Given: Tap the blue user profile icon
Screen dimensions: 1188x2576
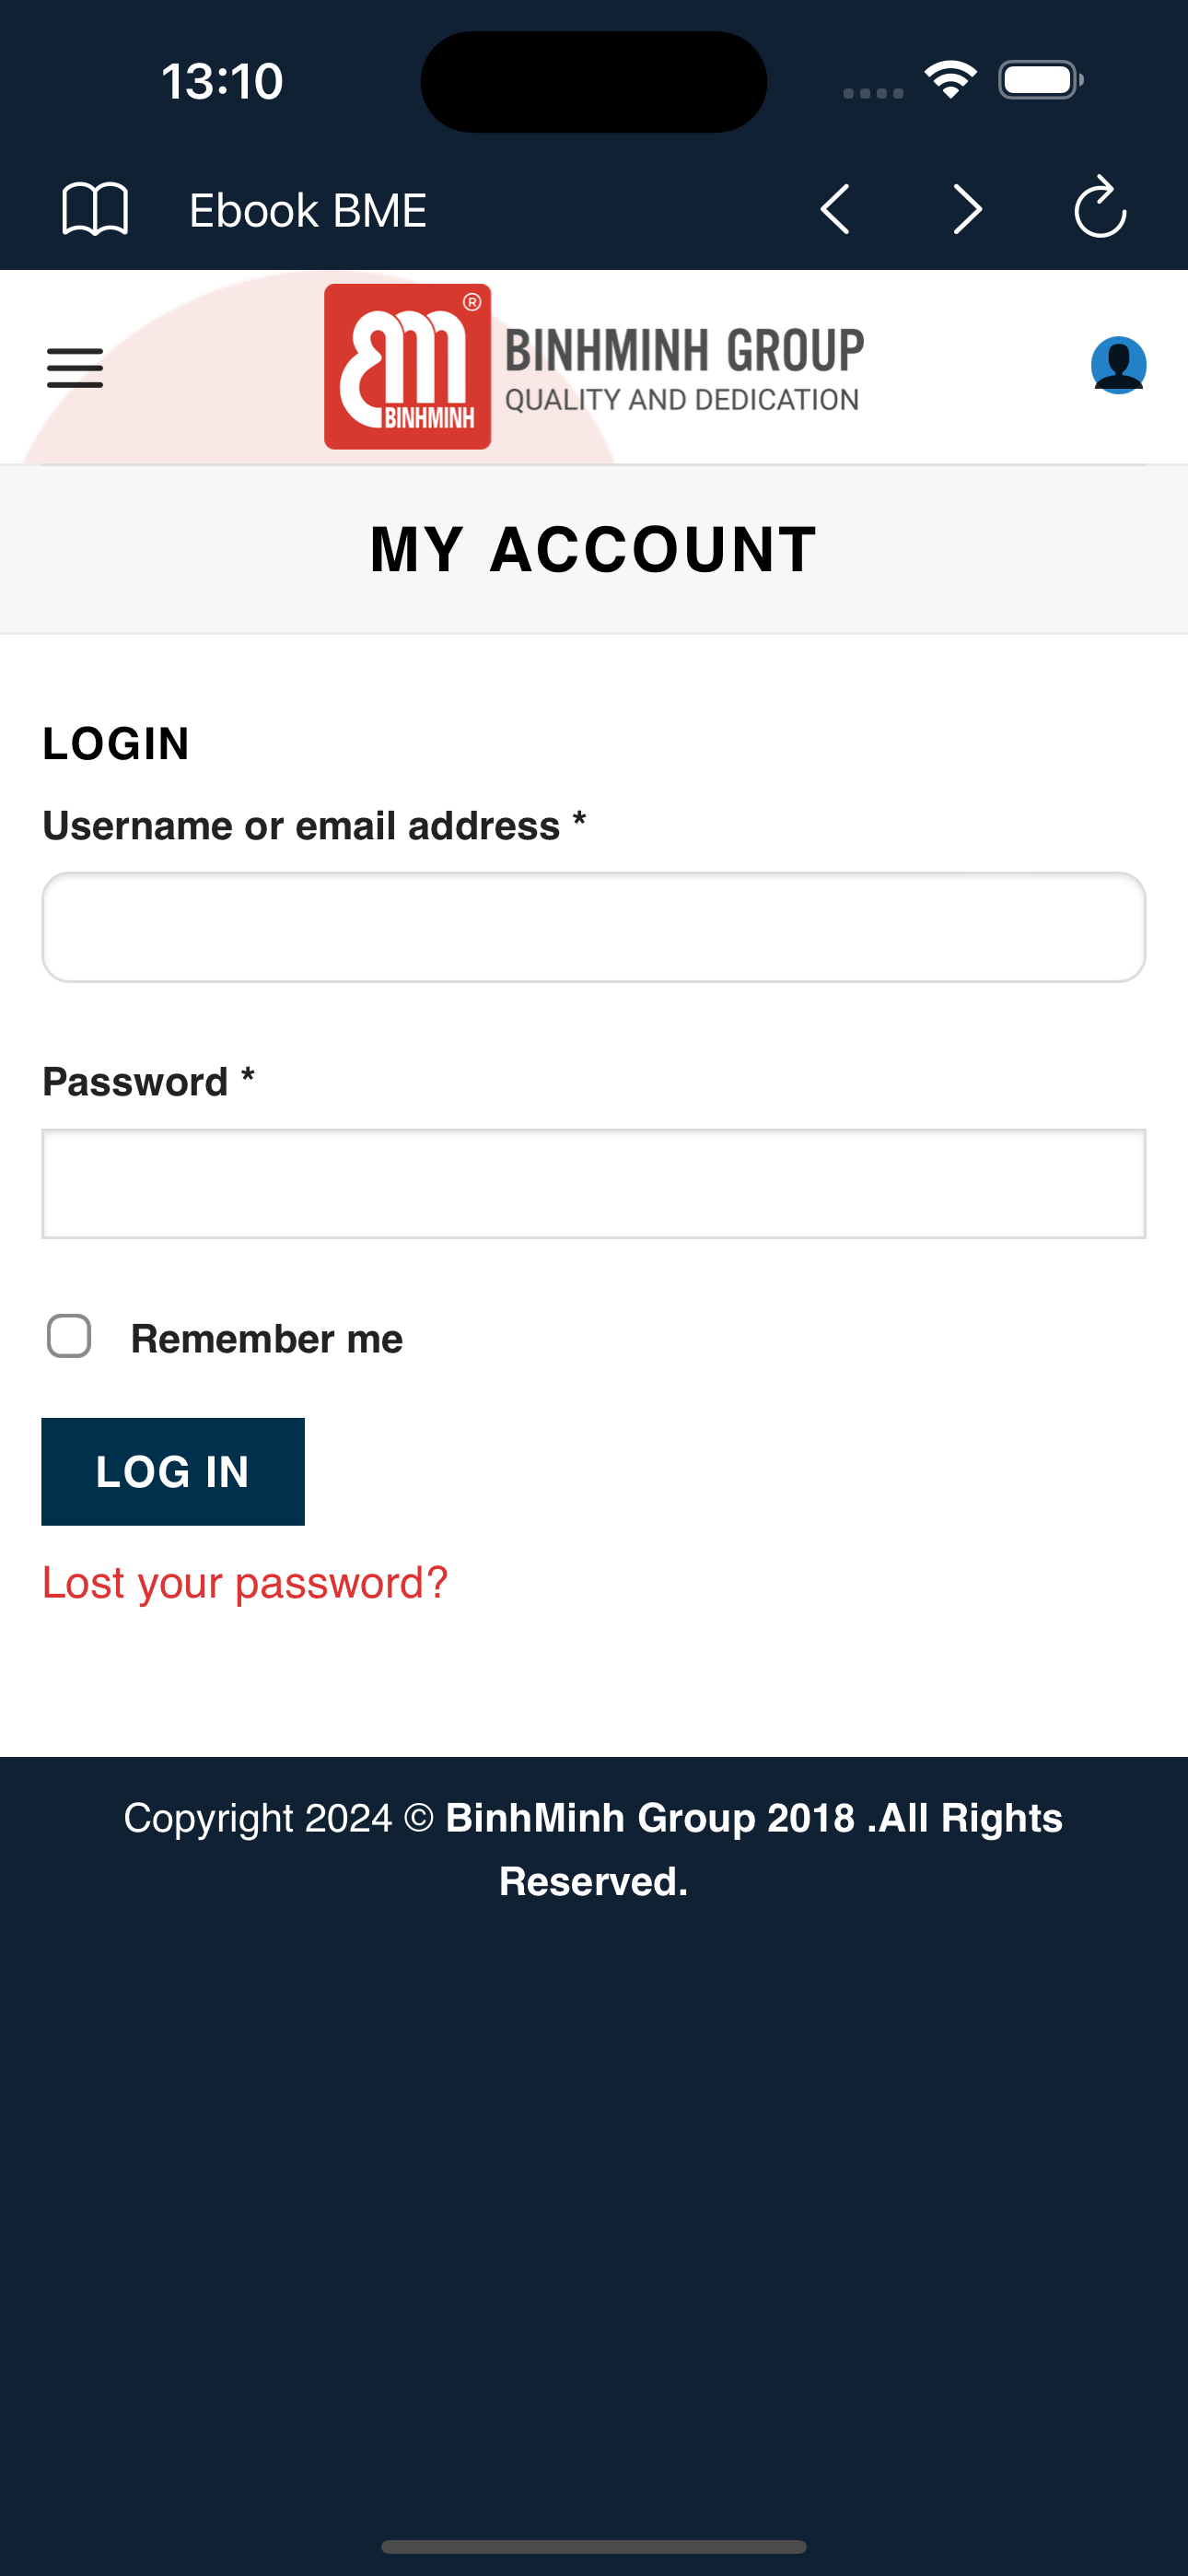Looking at the screenshot, I should click(x=1118, y=365).
